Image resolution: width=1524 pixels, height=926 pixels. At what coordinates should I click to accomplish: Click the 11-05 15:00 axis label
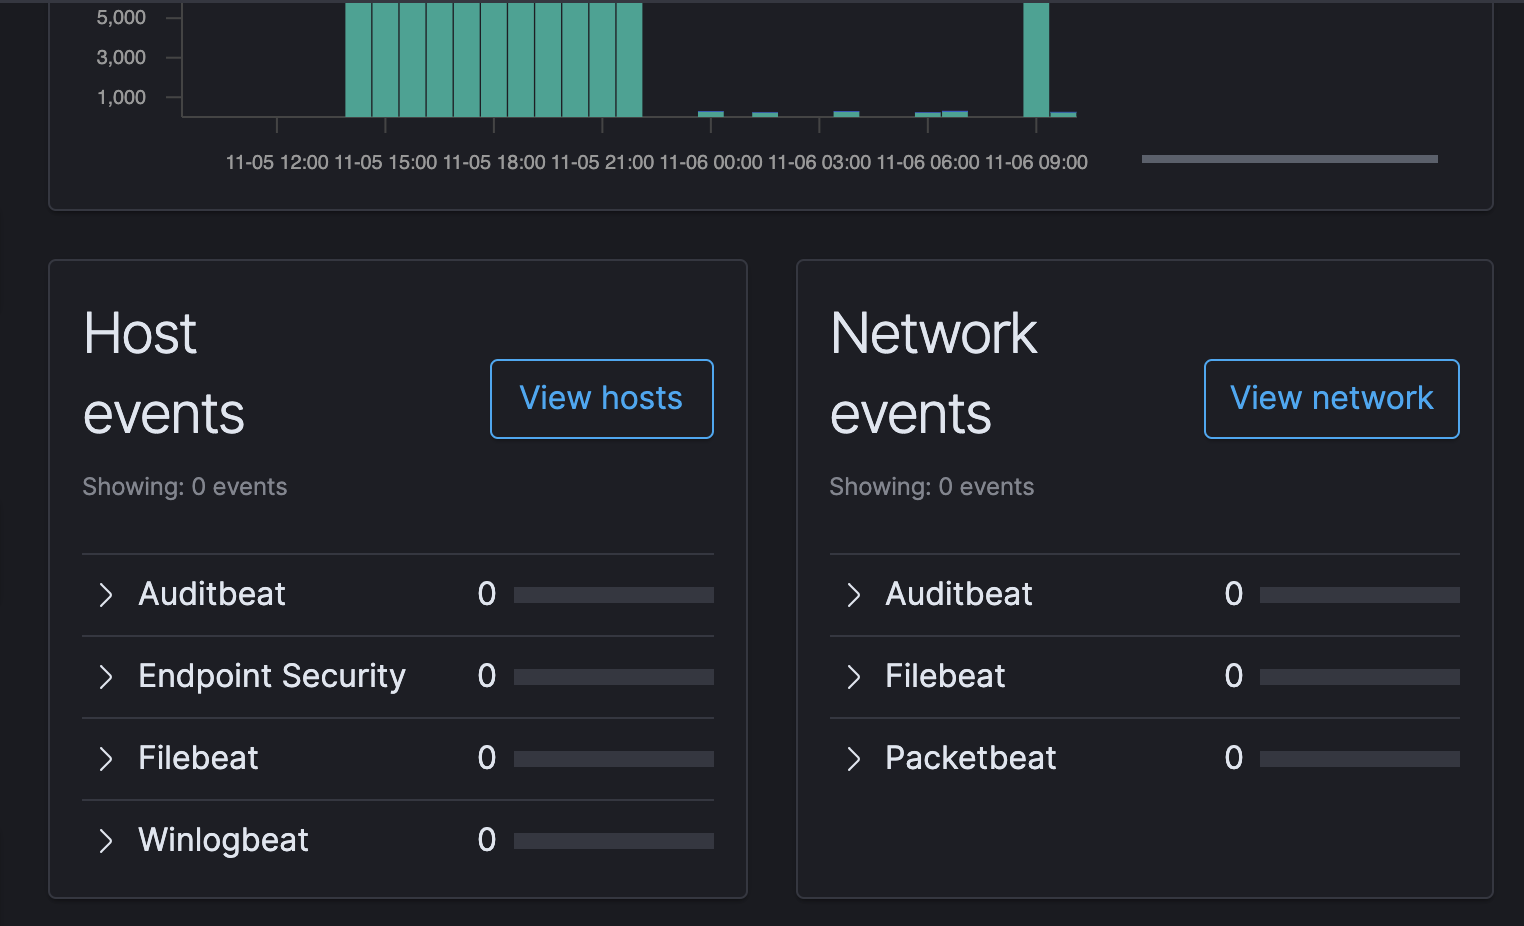click(x=385, y=162)
